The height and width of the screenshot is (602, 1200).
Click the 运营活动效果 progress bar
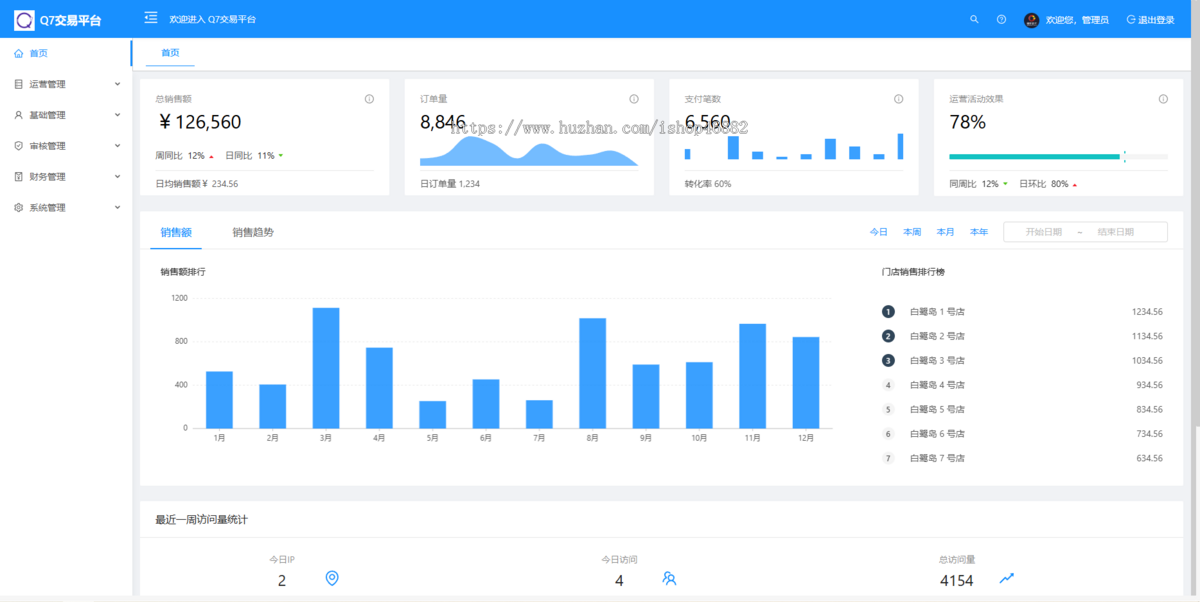coord(1058,156)
